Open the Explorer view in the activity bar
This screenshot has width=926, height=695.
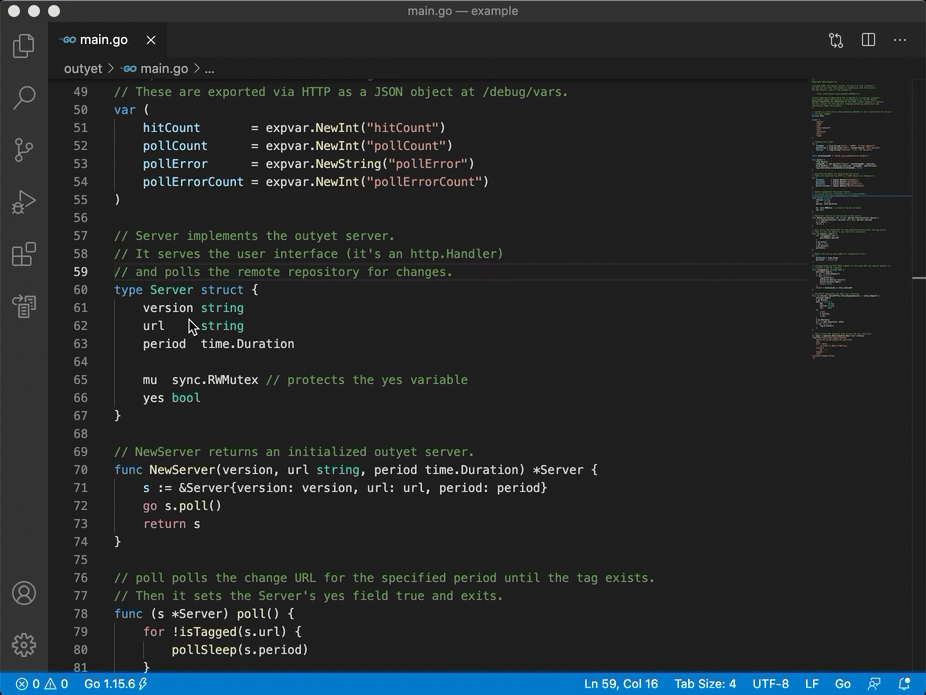point(23,45)
